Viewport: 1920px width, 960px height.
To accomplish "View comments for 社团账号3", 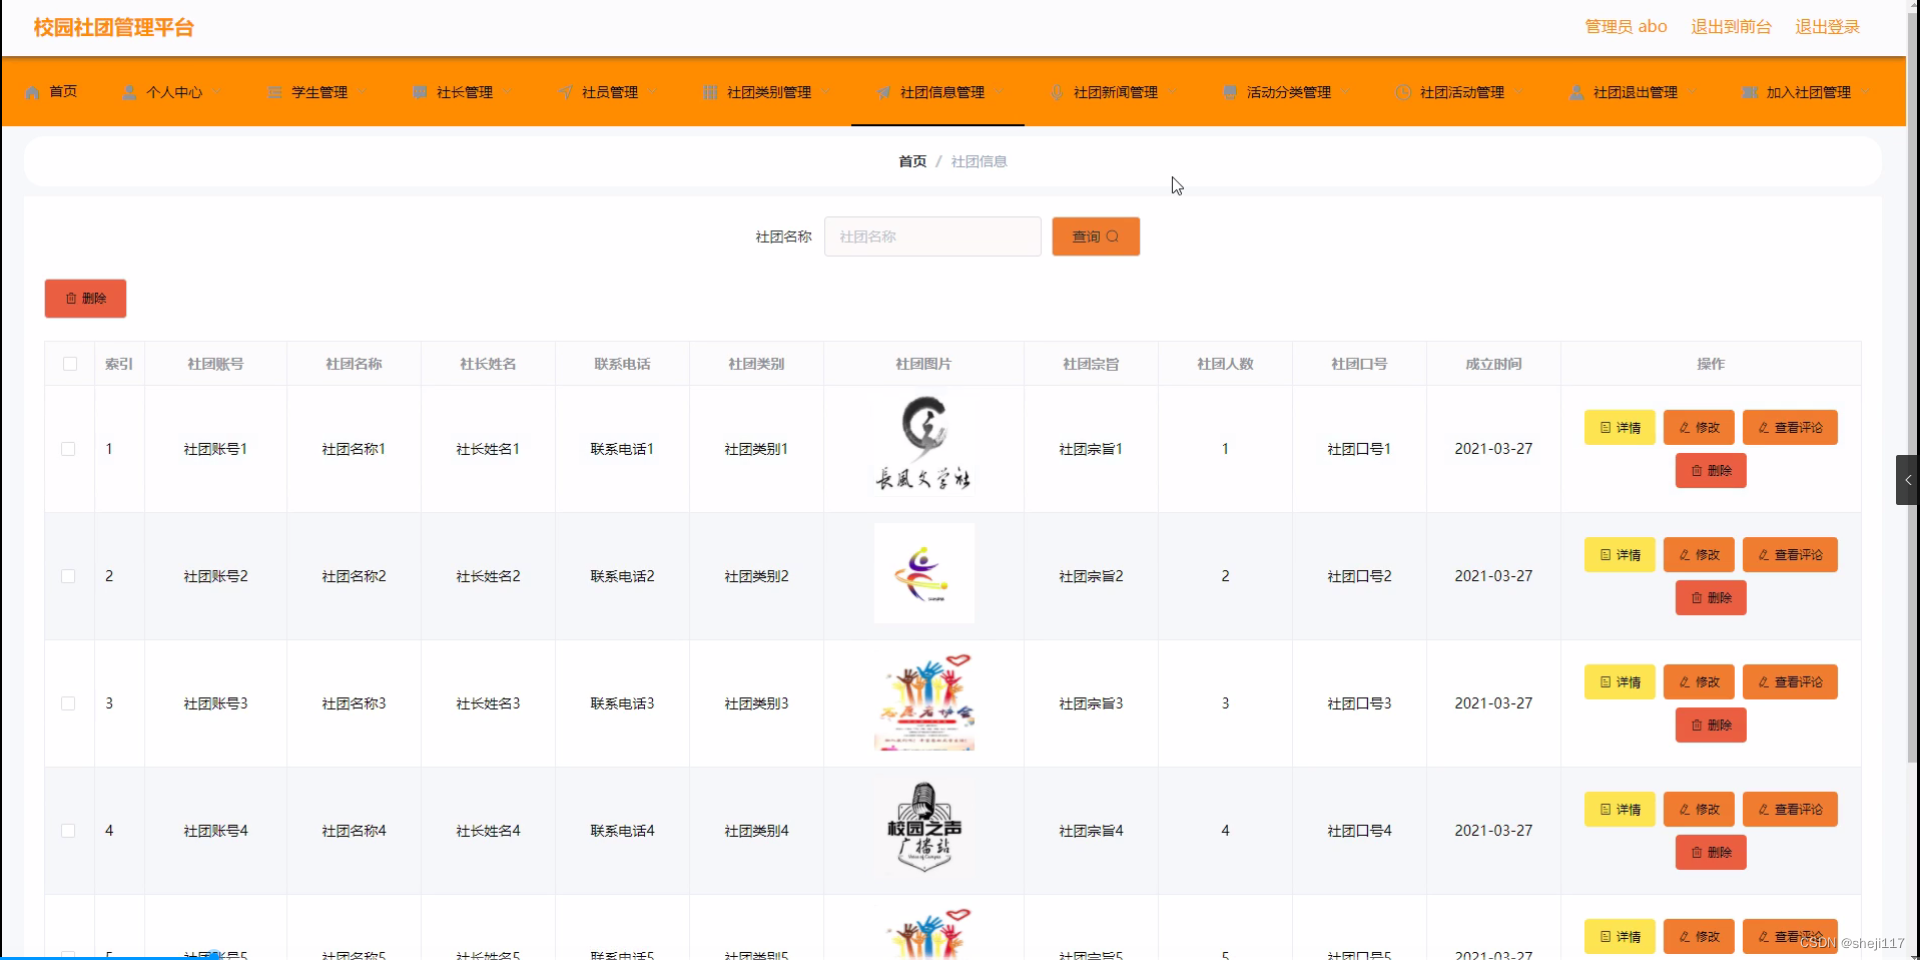I will point(1790,682).
